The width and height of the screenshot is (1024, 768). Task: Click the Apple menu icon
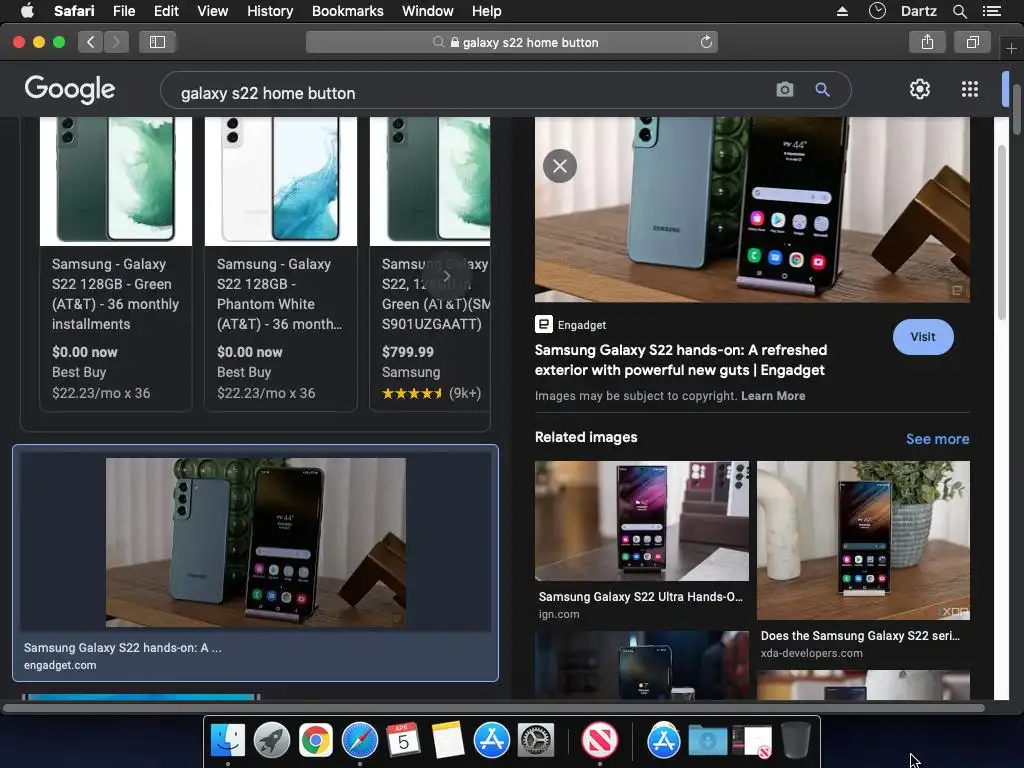pos(27,11)
